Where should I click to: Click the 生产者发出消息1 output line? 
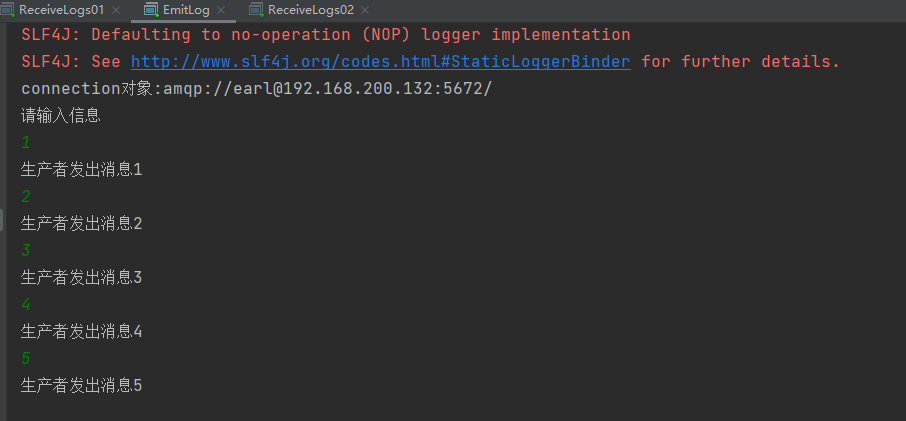click(x=81, y=170)
